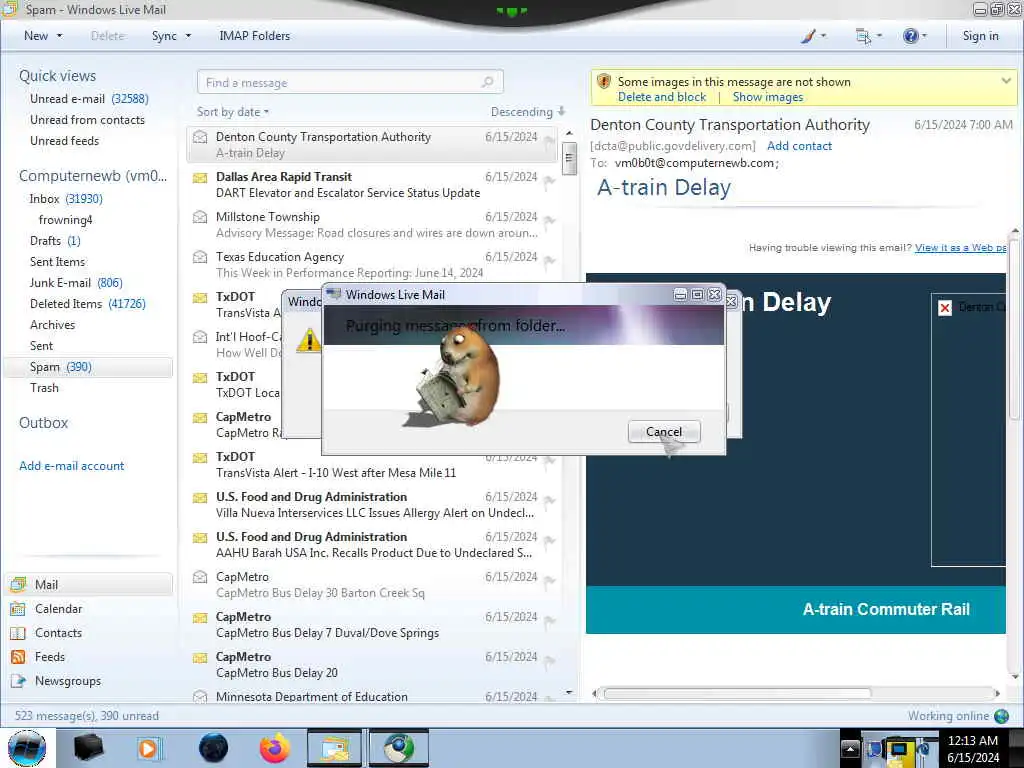The image size is (1024, 768).
Task: Select the AAHU Barah USA recall message
Action: 372,545
